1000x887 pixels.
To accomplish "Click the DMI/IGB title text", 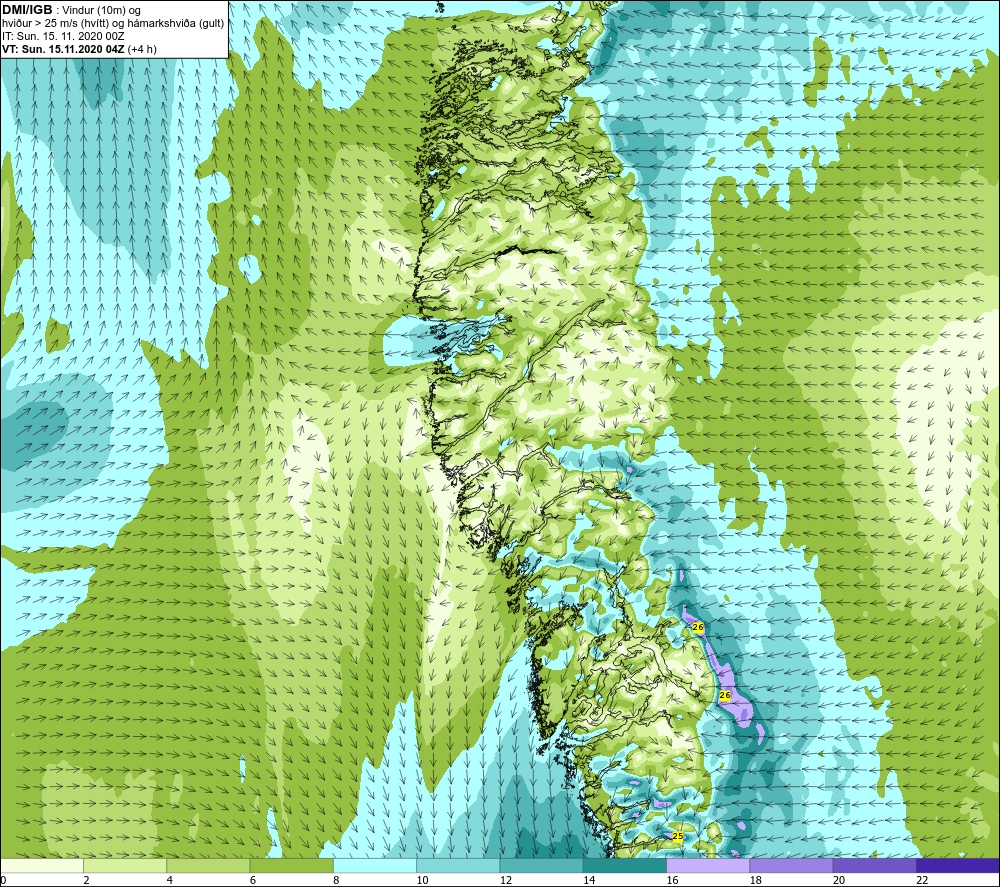I will coord(27,10).
